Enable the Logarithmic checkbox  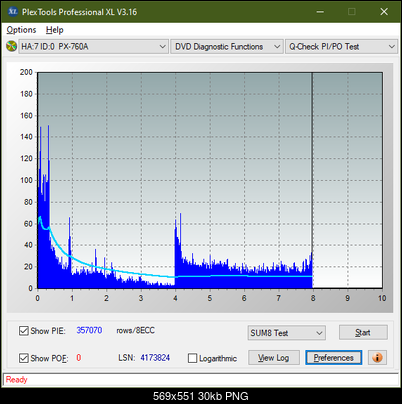click(192, 358)
